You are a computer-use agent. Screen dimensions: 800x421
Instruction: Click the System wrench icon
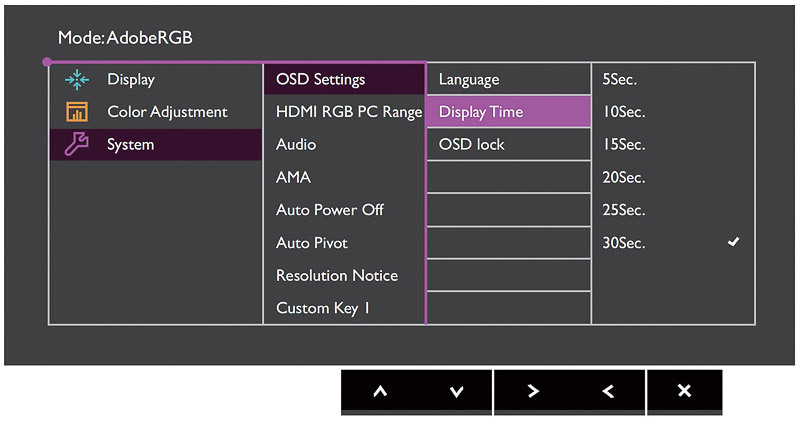pos(76,144)
